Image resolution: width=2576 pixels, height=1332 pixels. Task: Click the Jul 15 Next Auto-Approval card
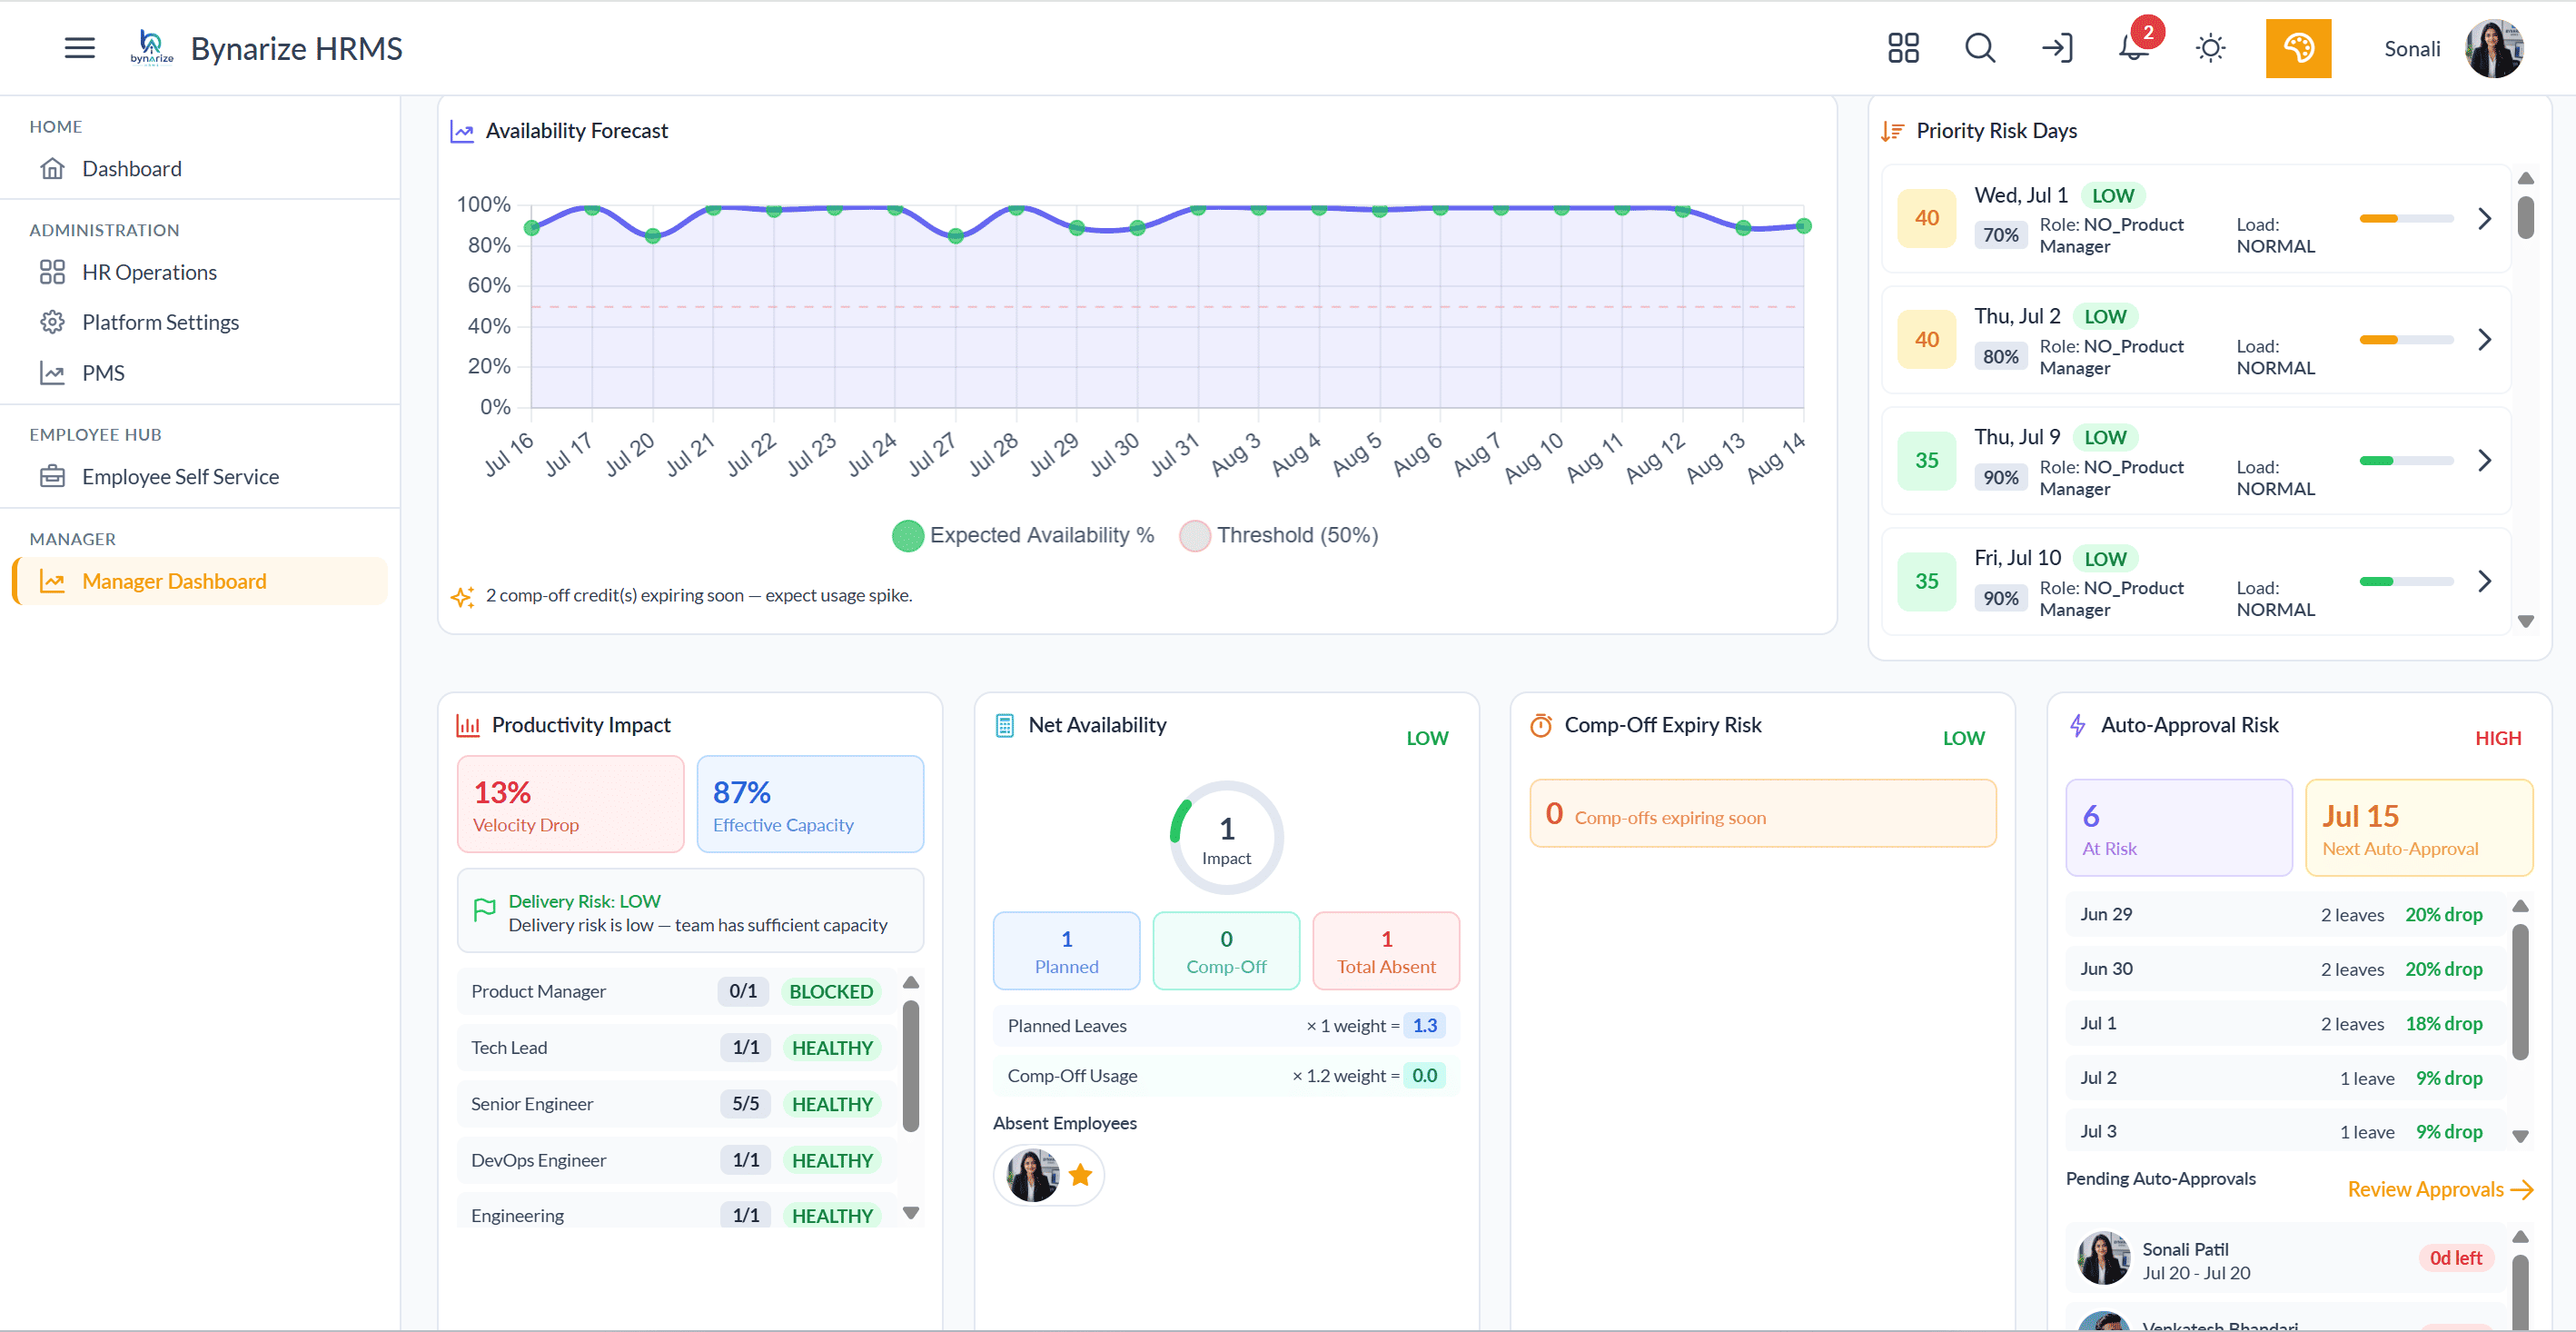coord(2418,828)
